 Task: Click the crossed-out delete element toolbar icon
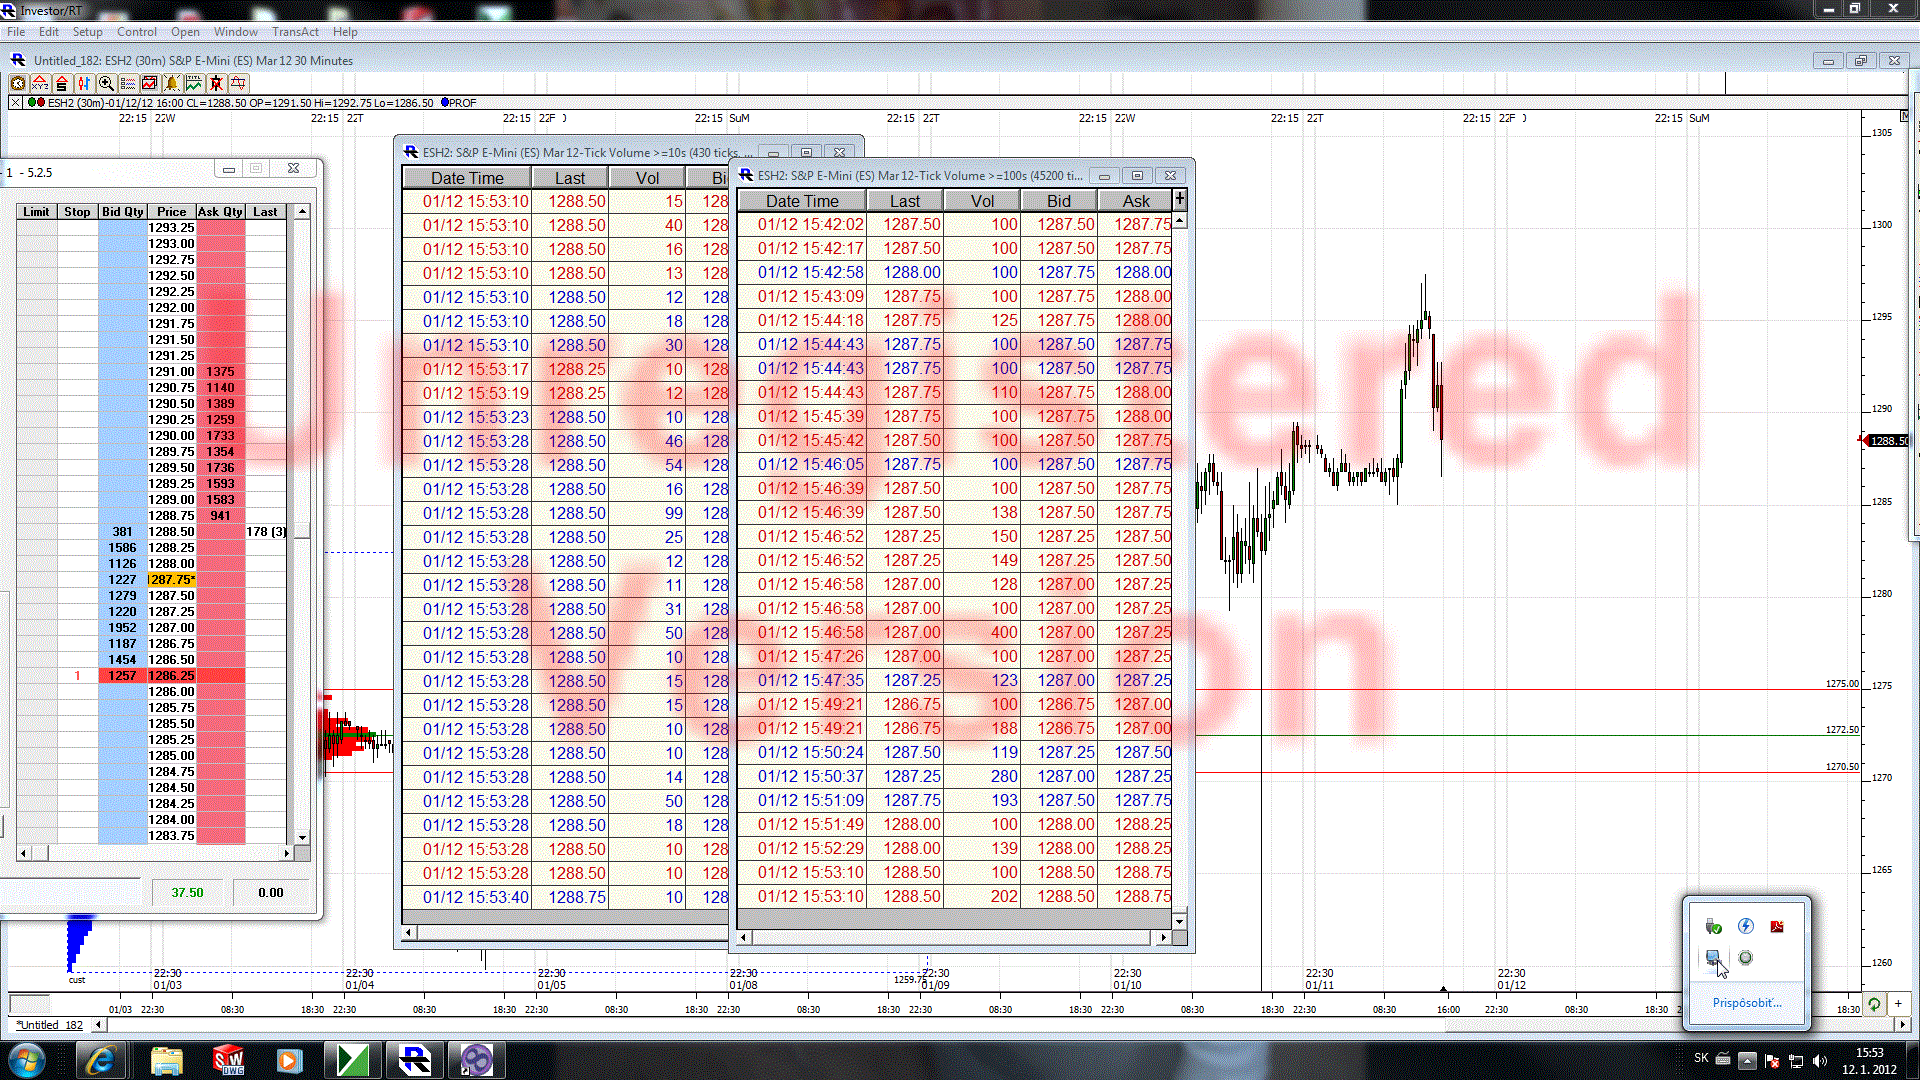(216, 84)
